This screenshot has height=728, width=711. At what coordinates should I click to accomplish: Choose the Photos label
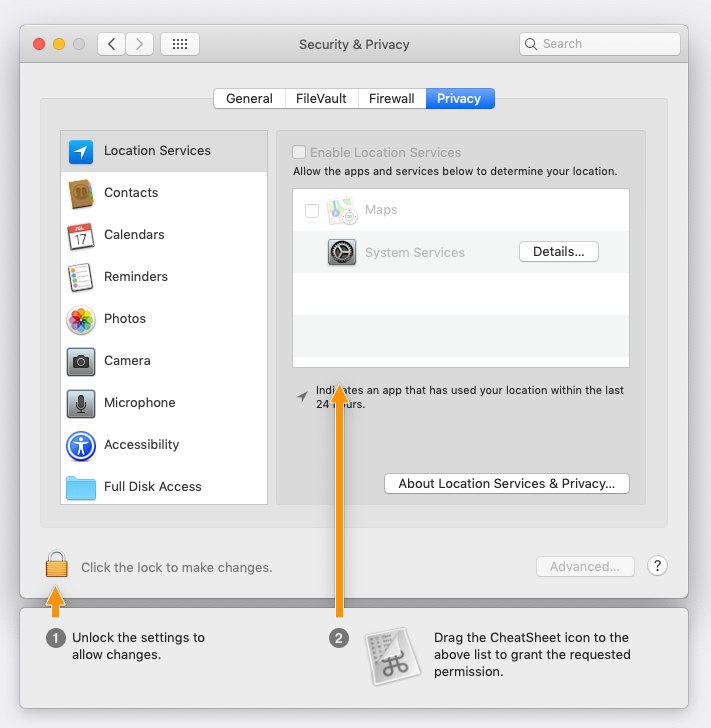pyautogui.click(x=125, y=318)
